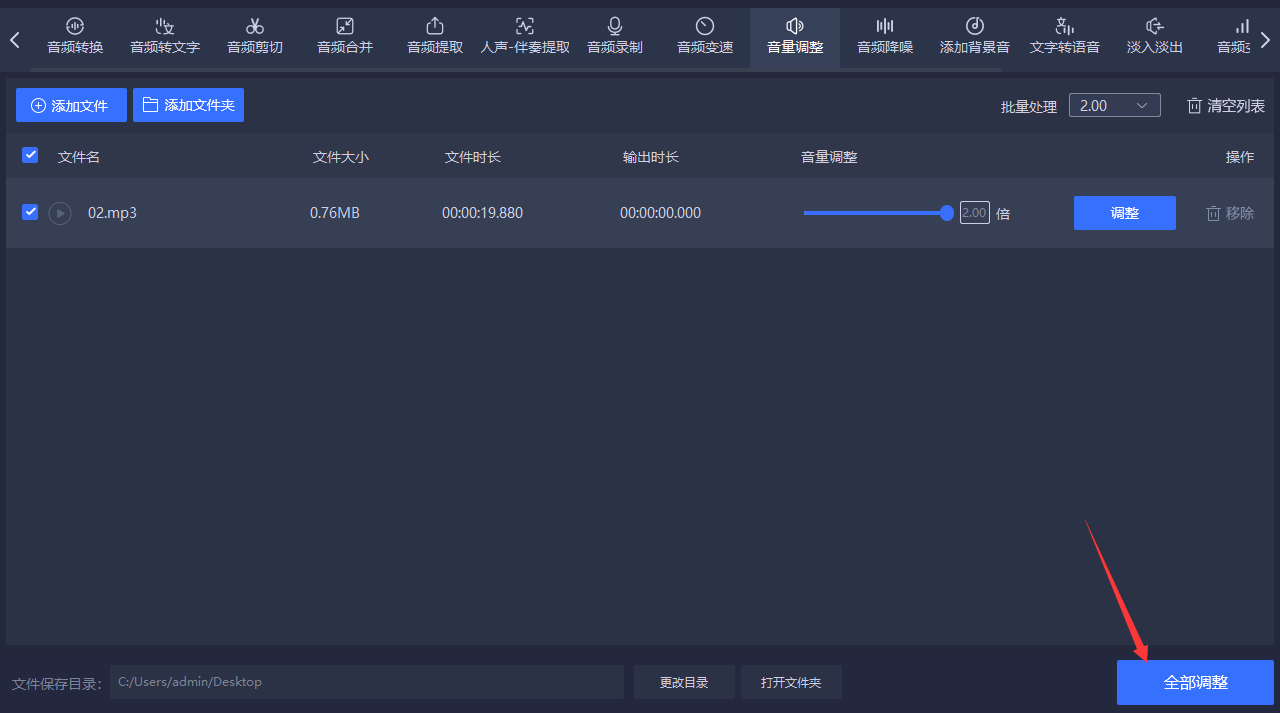
Task: Click the 全部调整 adjust all button
Action: (1195, 682)
